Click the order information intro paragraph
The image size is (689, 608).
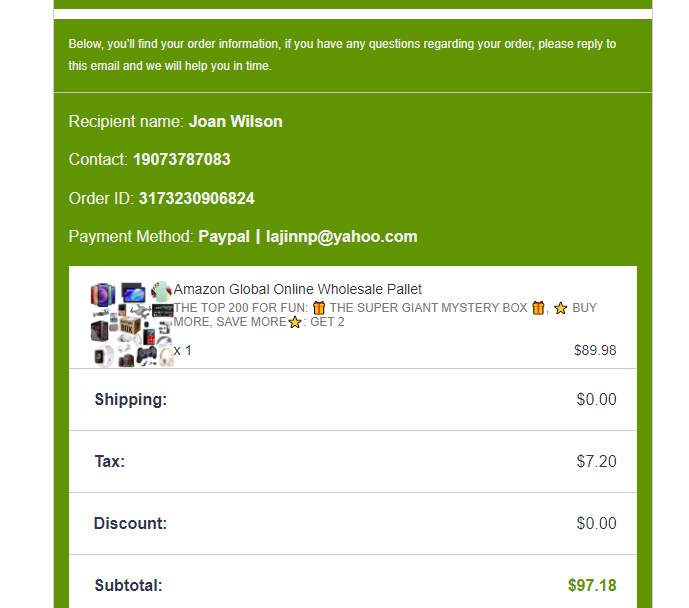pos(342,55)
